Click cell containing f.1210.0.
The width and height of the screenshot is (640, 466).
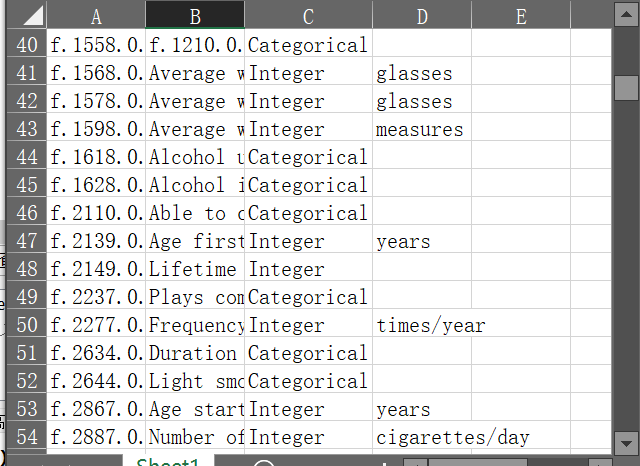(195, 44)
